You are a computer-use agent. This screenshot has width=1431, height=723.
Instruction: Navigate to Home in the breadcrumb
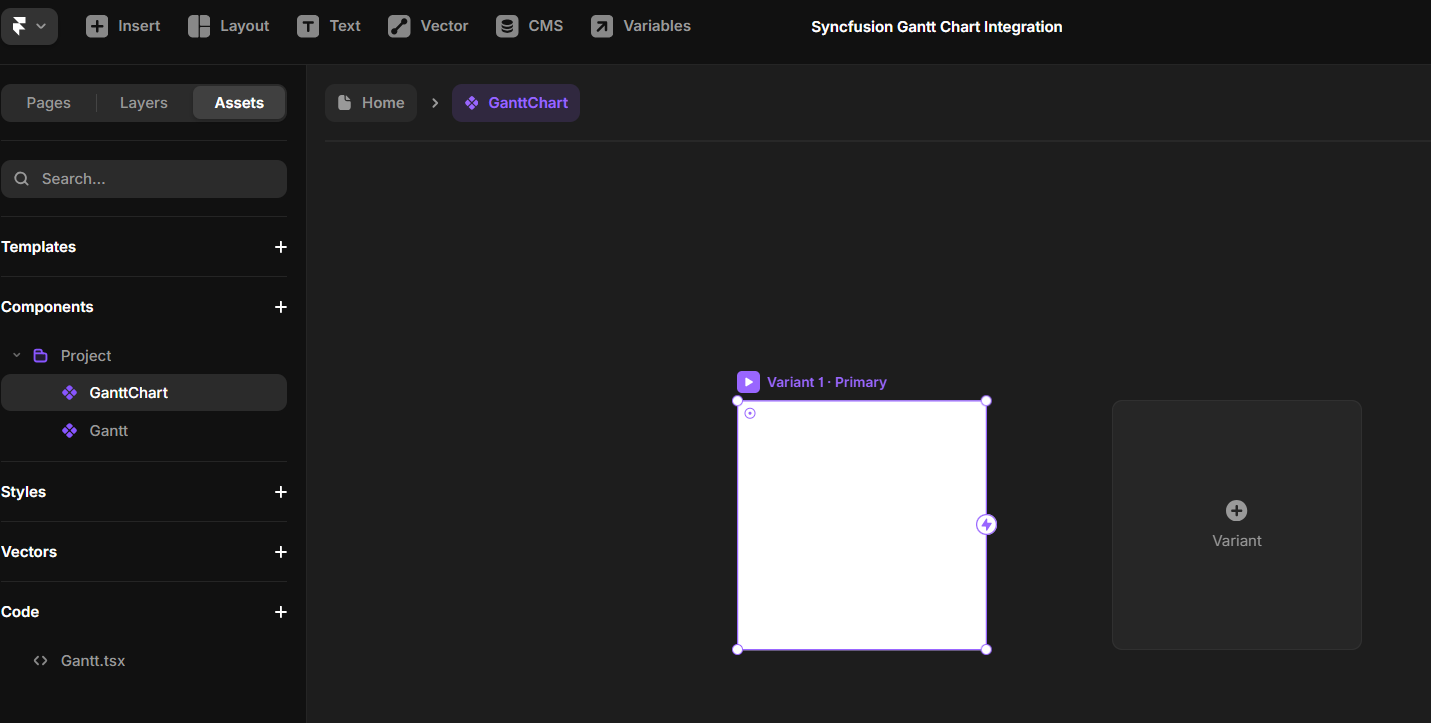pyautogui.click(x=371, y=102)
